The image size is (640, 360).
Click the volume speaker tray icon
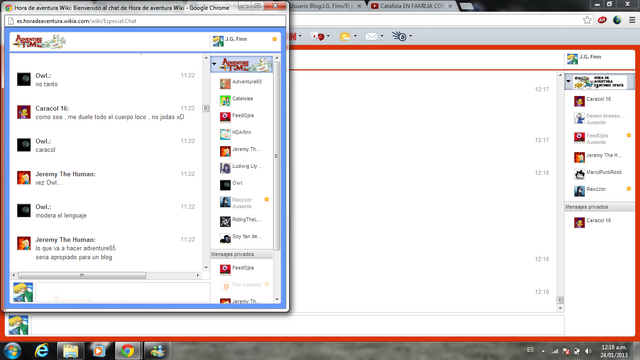click(588, 351)
